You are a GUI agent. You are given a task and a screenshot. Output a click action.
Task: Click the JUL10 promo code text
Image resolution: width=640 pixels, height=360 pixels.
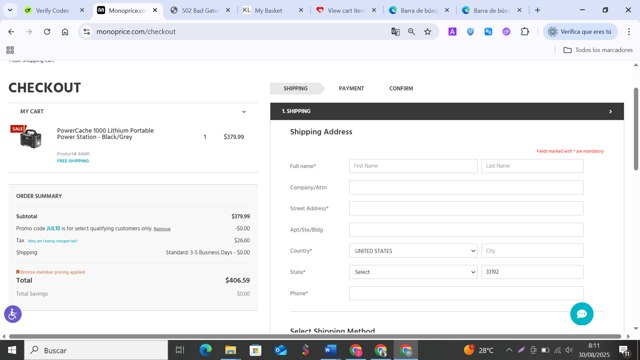53,229
